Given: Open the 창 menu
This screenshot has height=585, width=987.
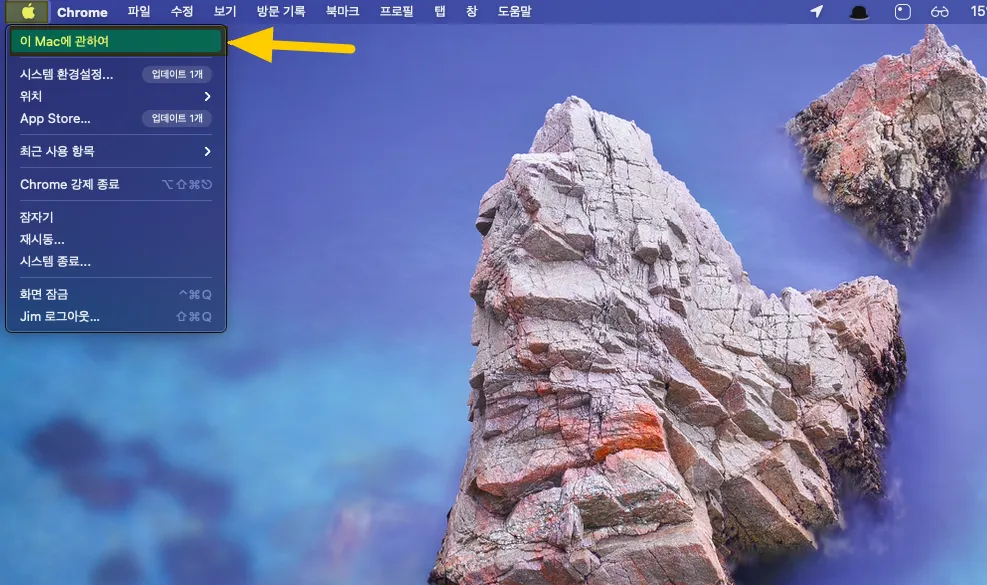Looking at the screenshot, I should pyautogui.click(x=471, y=11).
